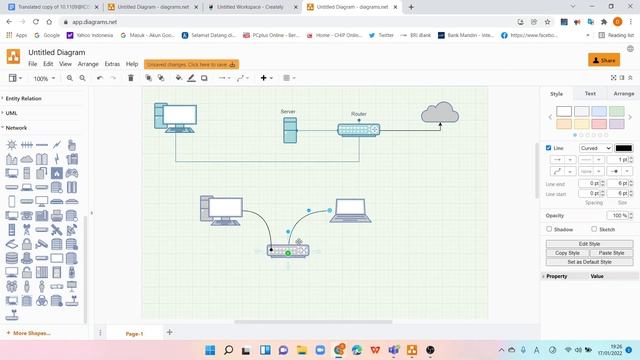The height and width of the screenshot is (360, 640).
Task: Click Set as Default Style button
Action: click(589, 262)
